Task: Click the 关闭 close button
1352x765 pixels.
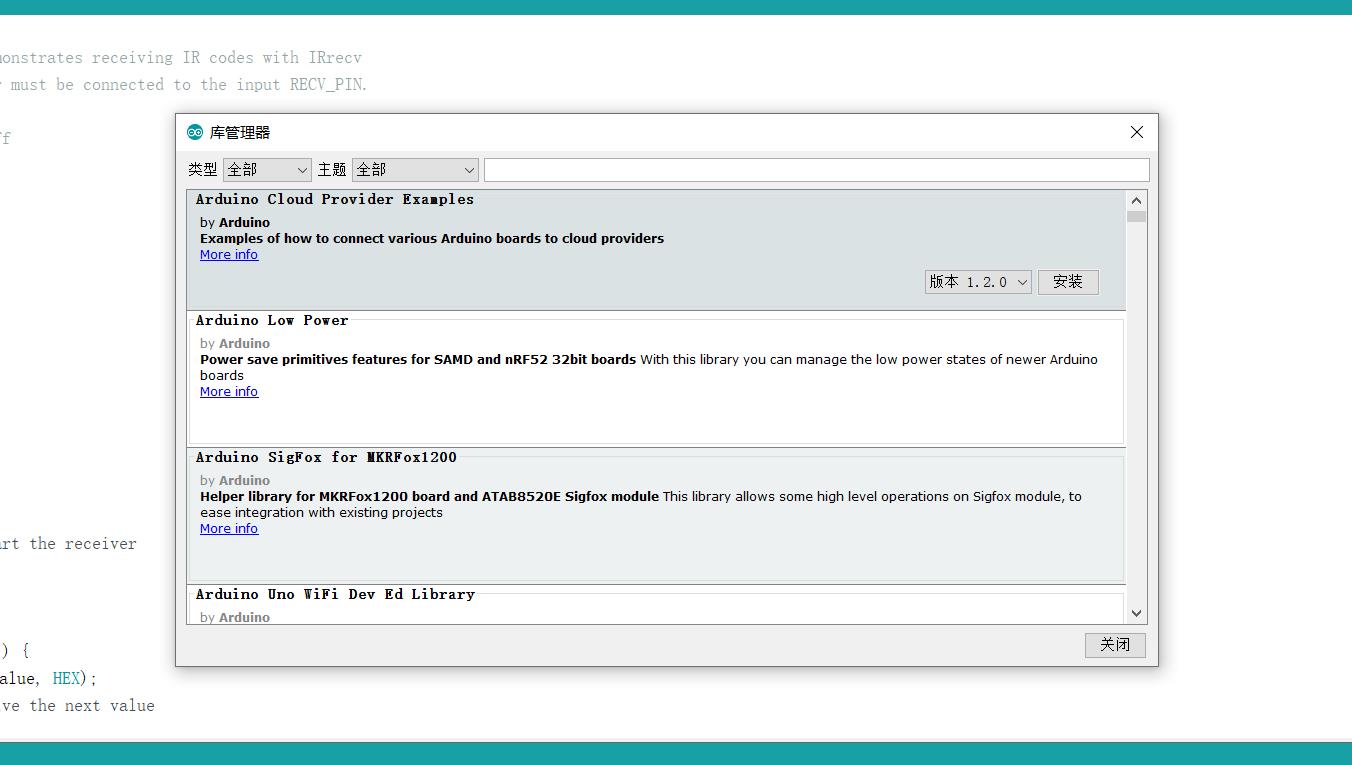Action: (x=1115, y=645)
